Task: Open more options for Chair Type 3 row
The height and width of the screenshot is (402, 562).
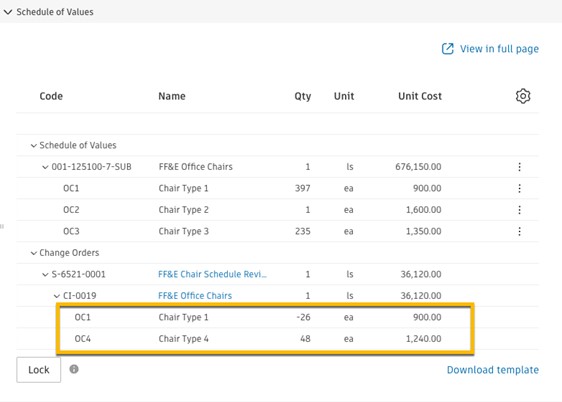Action: (x=519, y=231)
